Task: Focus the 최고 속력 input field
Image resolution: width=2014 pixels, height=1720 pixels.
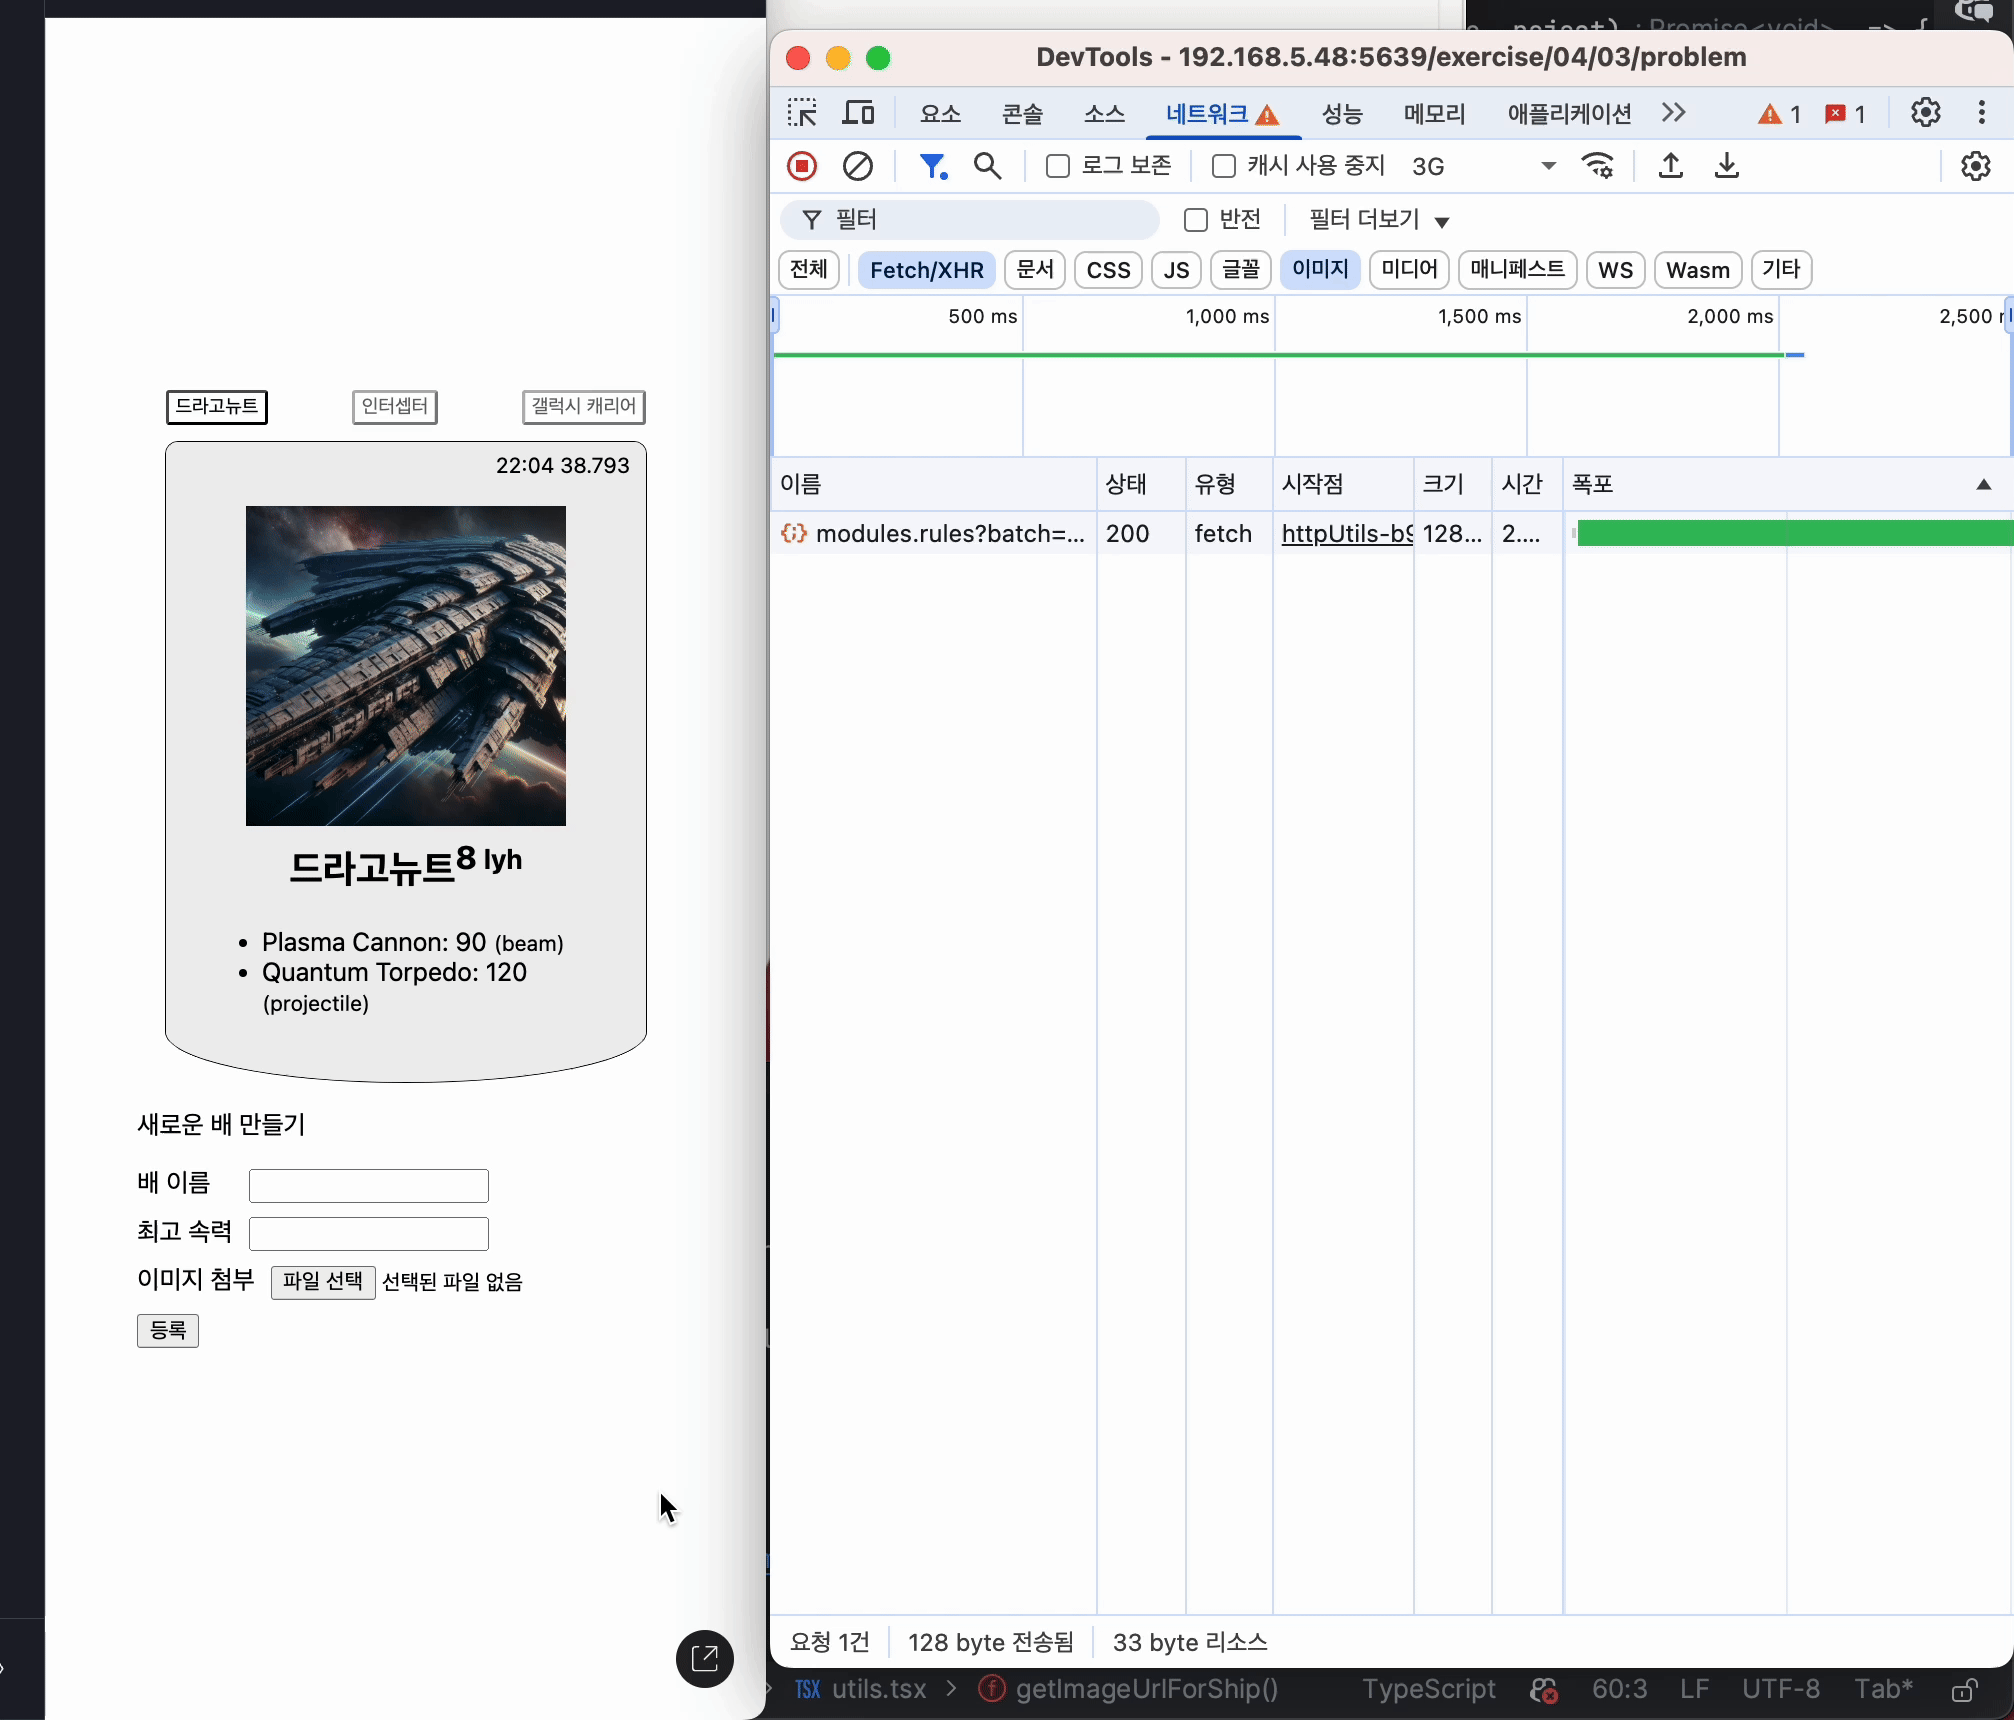Action: [x=369, y=1234]
